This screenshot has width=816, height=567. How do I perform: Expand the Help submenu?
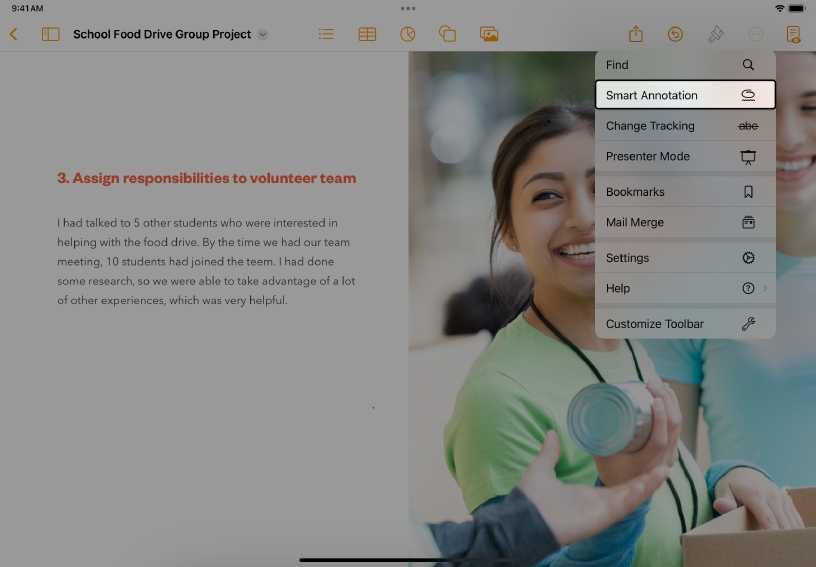[x=685, y=288]
